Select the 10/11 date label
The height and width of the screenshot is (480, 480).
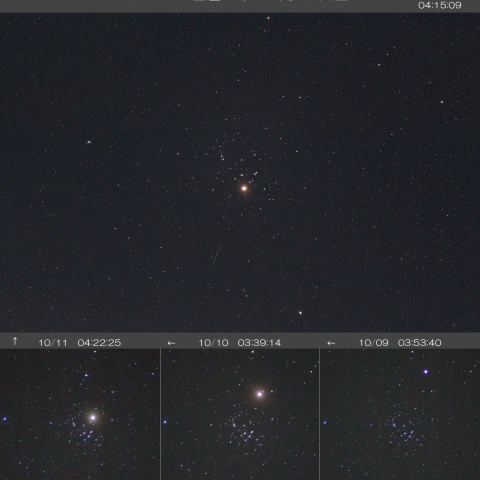tap(53, 343)
